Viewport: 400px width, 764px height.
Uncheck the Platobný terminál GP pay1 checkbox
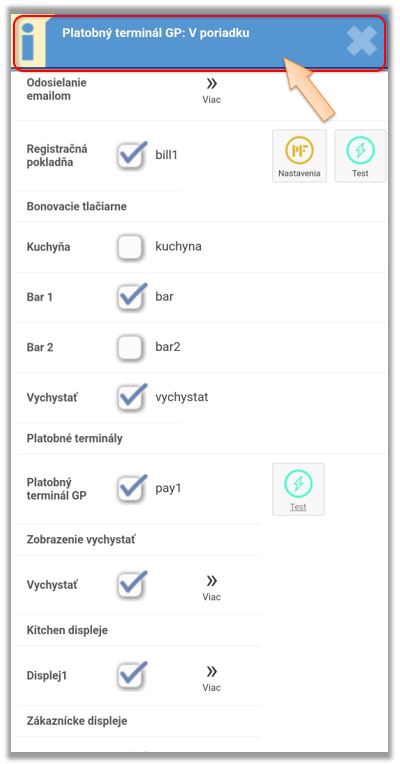point(132,489)
